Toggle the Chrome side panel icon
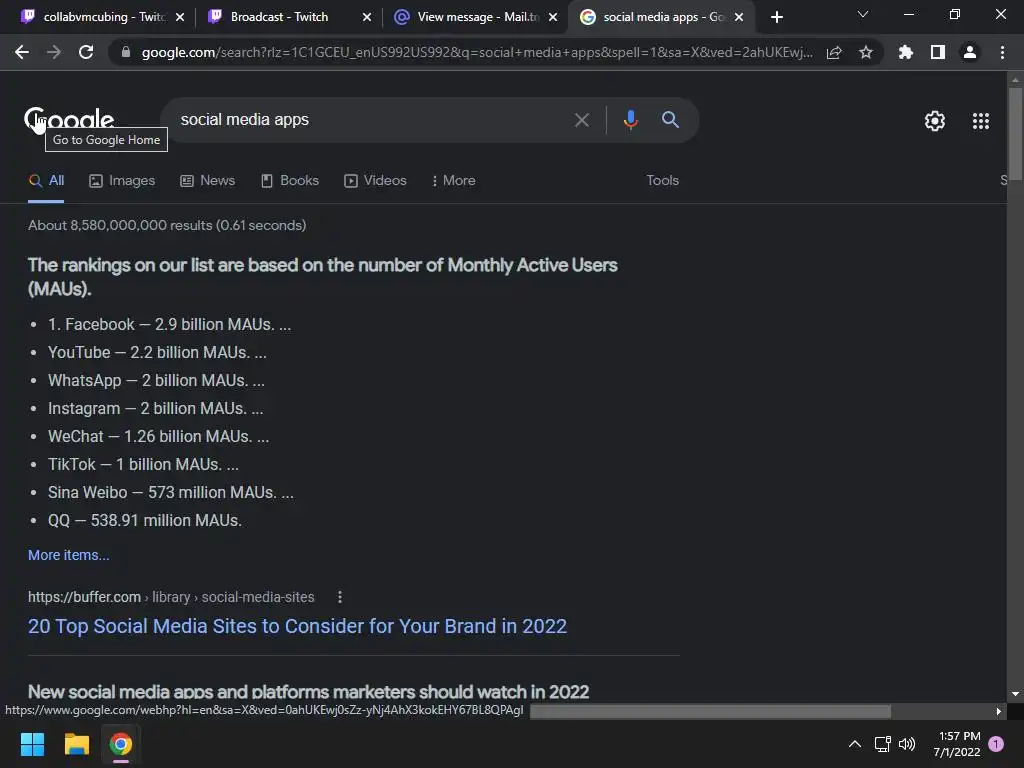 tap(938, 52)
